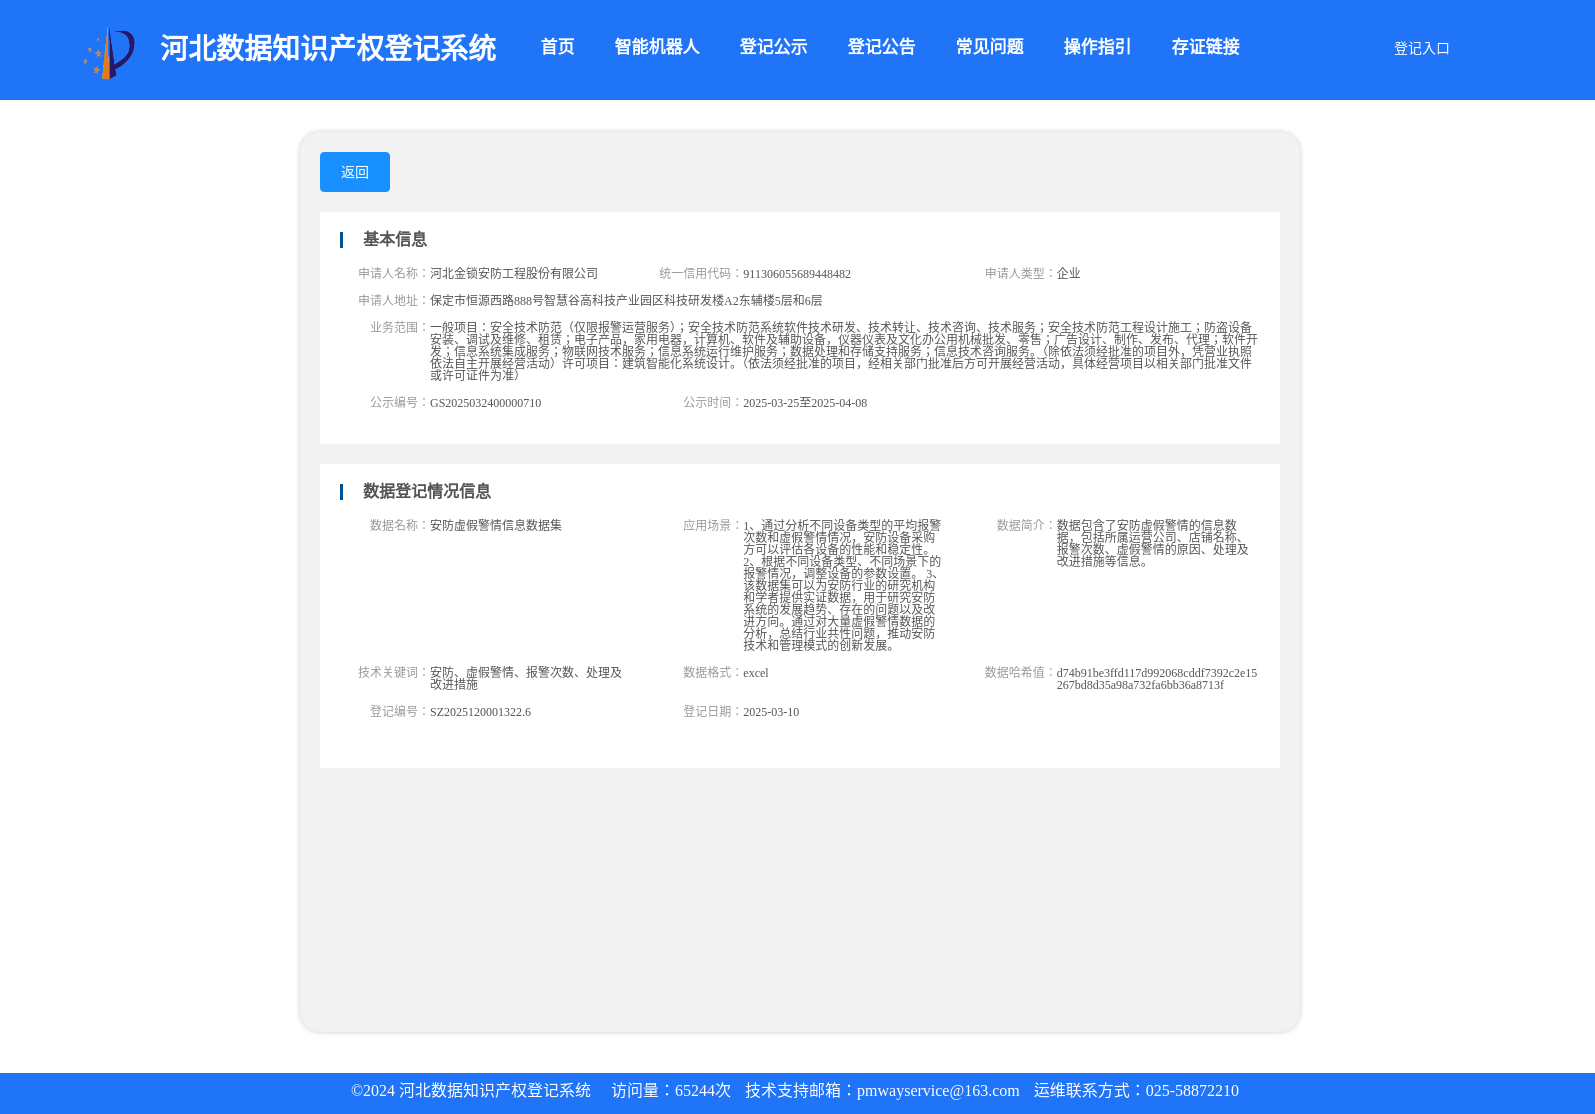The height and width of the screenshot is (1114, 1595).
Task: Select registration number SZ2025120001322.6
Action: tap(480, 712)
